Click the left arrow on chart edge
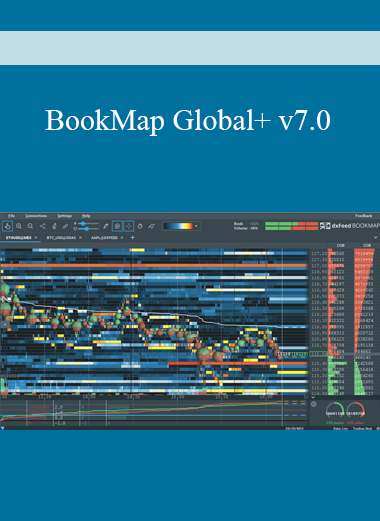This screenshot has width=380, height=521. point(5,324)
